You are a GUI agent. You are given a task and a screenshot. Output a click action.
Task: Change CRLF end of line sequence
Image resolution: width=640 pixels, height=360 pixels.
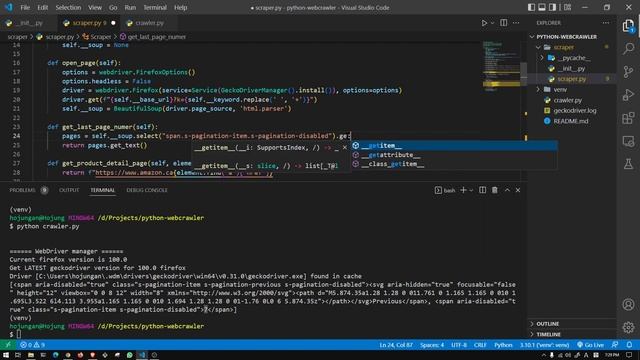tap(480, 345)
